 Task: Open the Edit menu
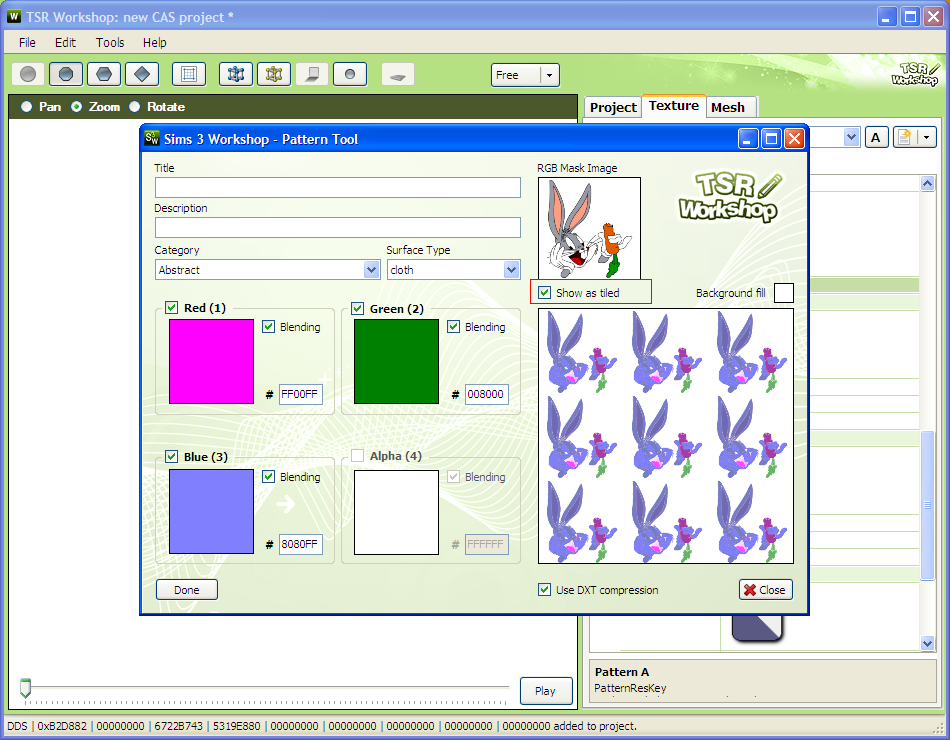click(65, 42)
